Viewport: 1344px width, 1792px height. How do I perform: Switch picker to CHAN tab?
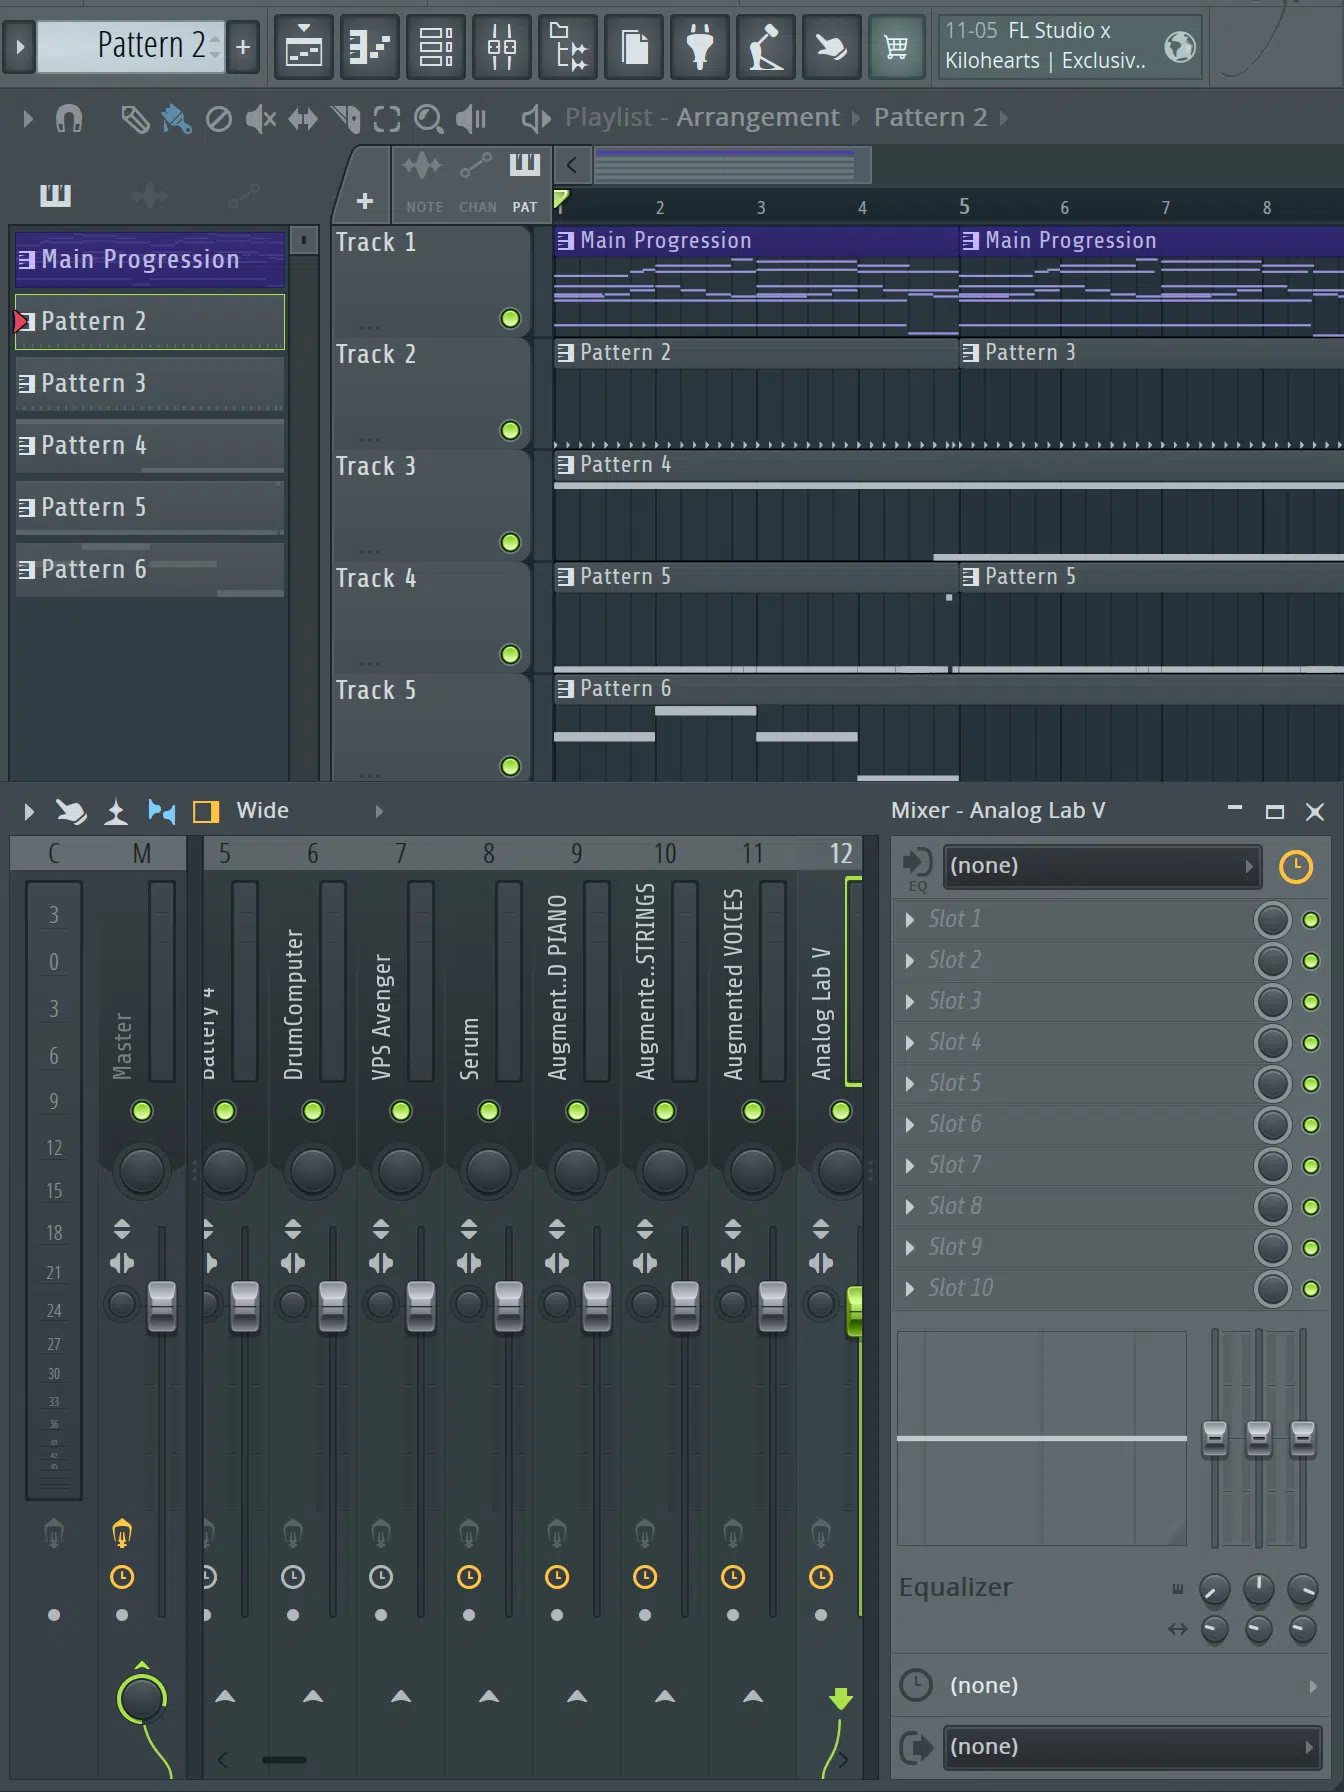coord(477,181)
